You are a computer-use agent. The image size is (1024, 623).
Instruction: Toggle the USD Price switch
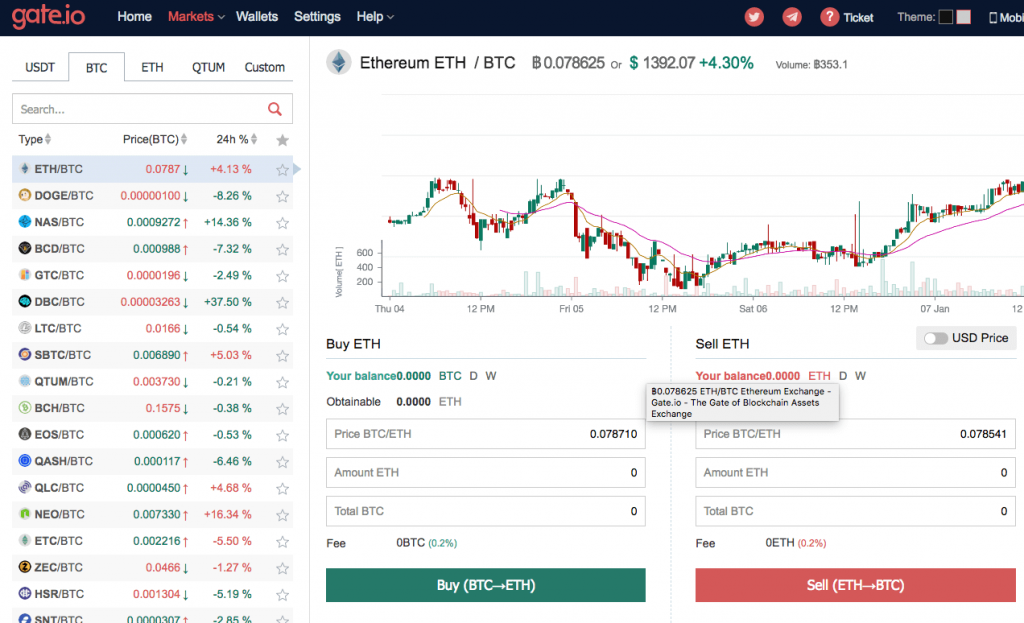(935, 338)
